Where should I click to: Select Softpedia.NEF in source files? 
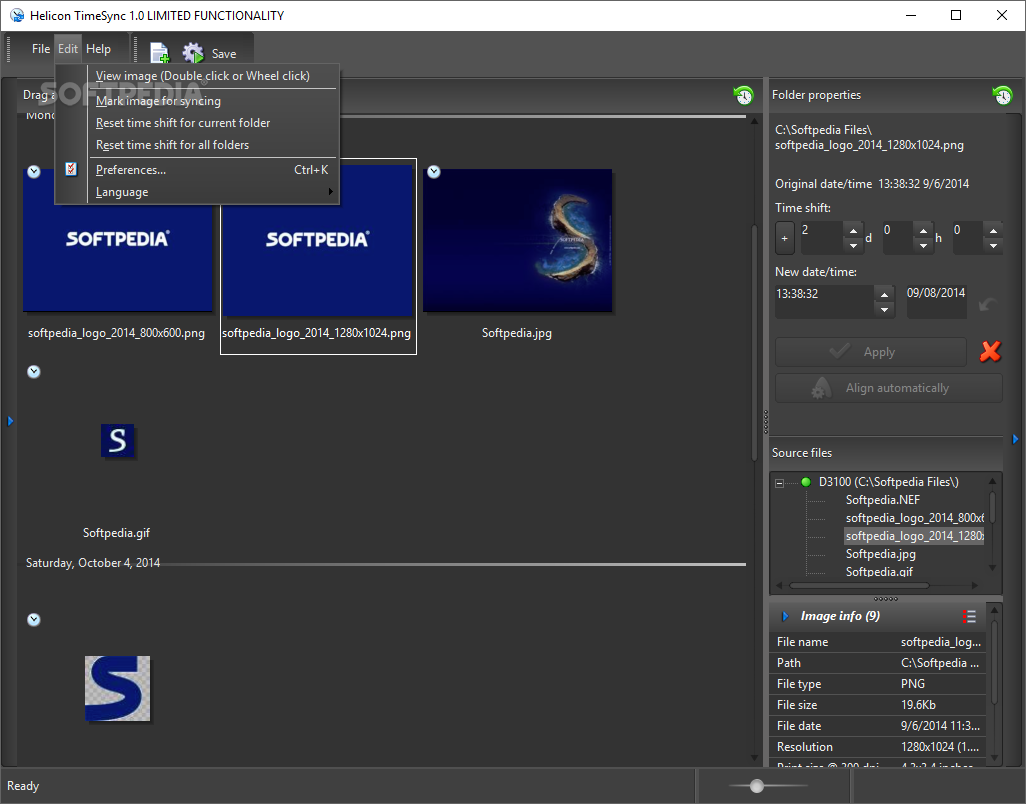click(883, 500)
